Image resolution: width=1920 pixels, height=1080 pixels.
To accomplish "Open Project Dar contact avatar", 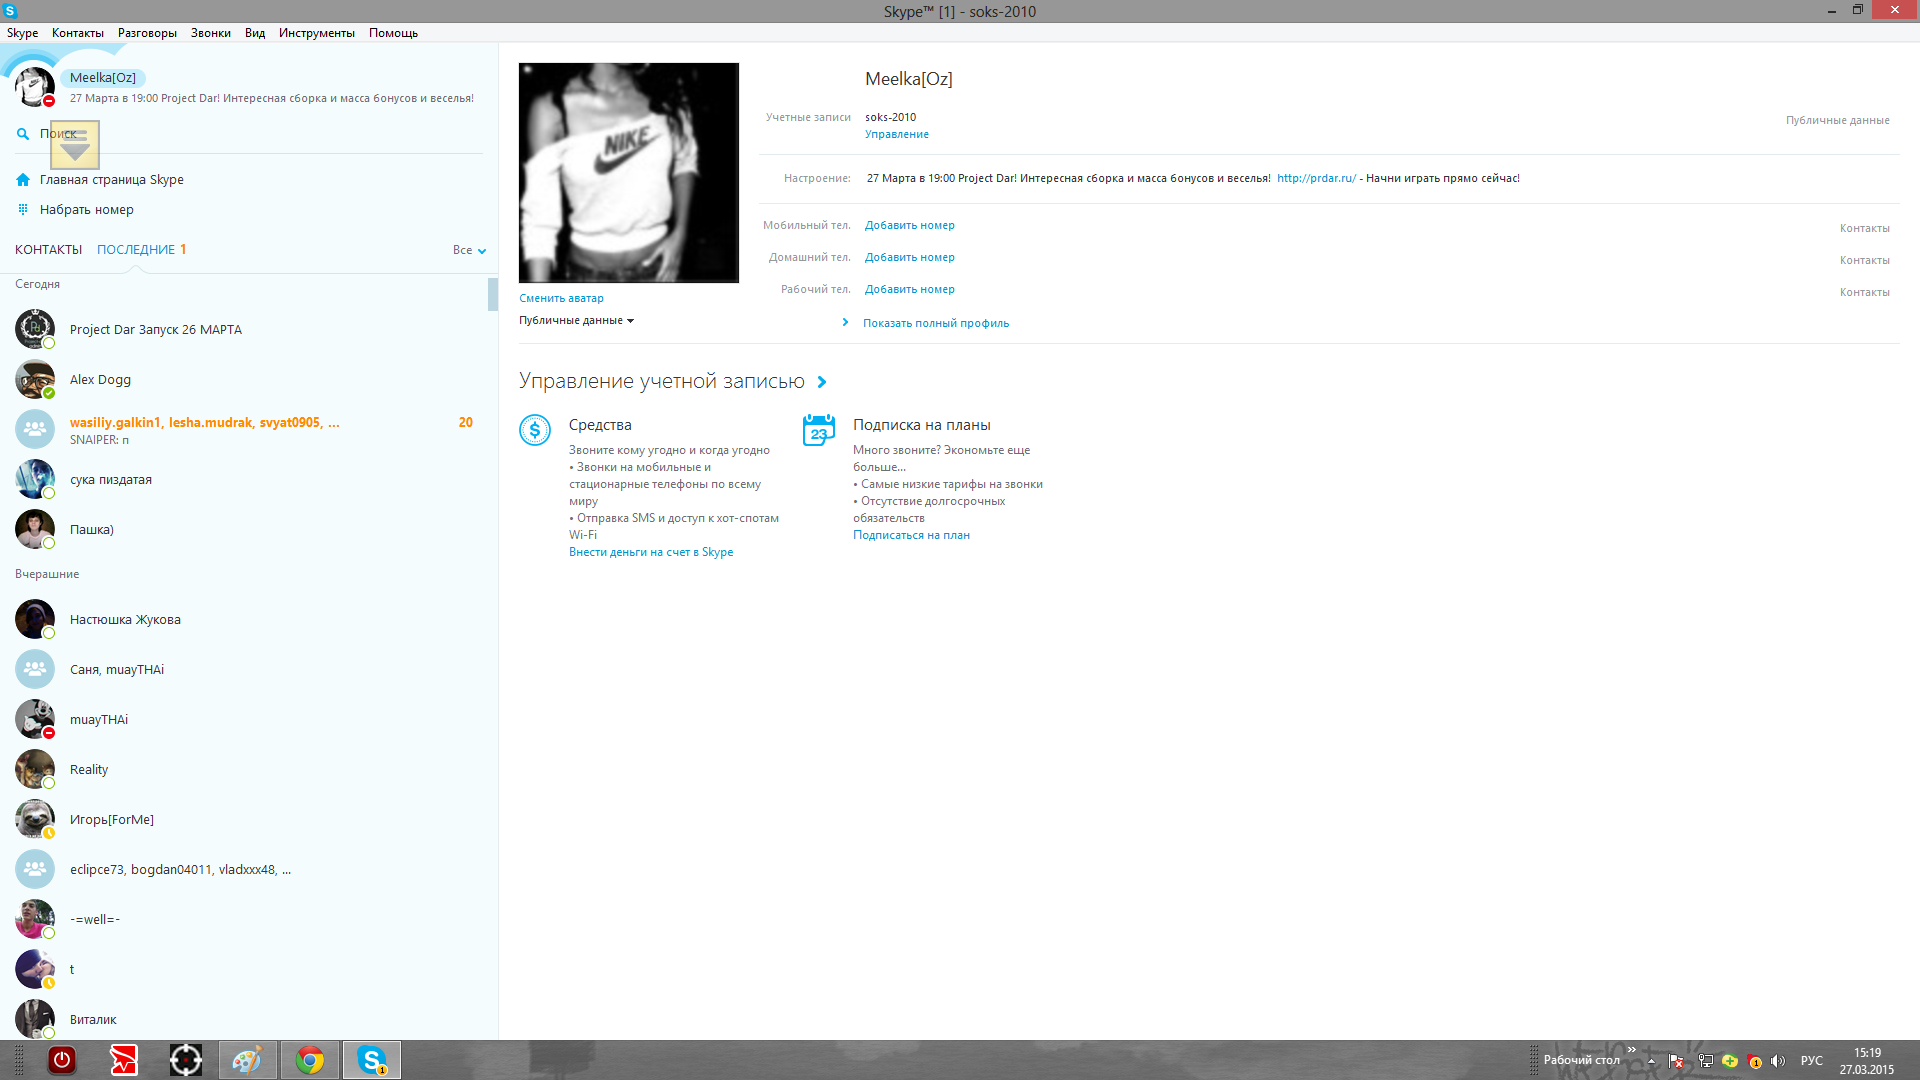I will [x=35, y=329].
